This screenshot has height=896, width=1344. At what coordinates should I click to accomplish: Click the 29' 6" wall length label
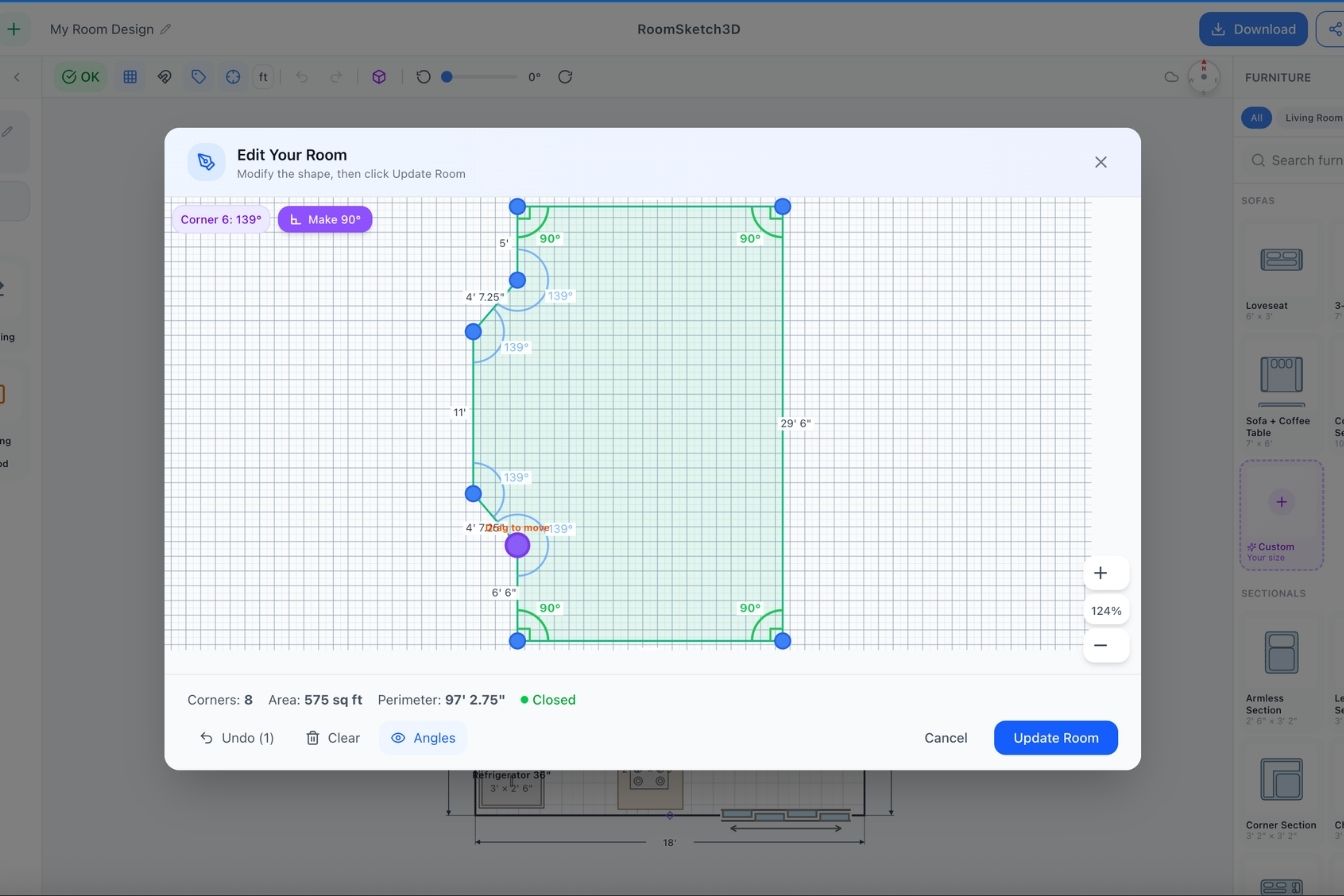[x=795, y=423]
